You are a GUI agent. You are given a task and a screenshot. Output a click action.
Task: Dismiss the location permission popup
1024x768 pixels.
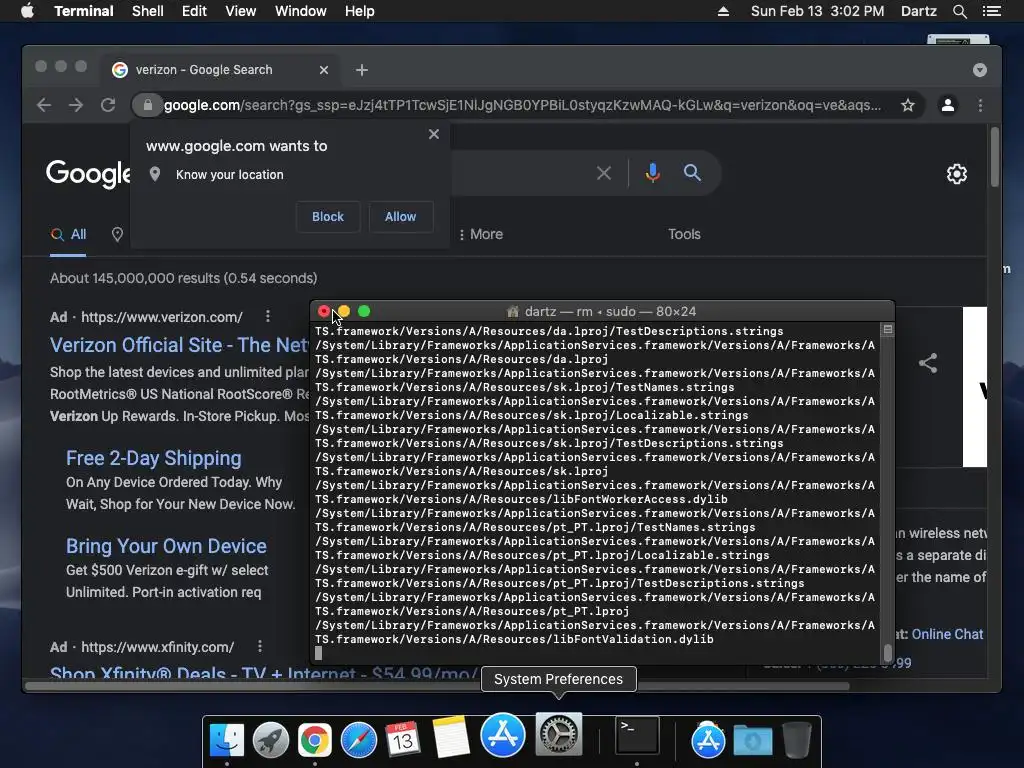coord(434,135)
